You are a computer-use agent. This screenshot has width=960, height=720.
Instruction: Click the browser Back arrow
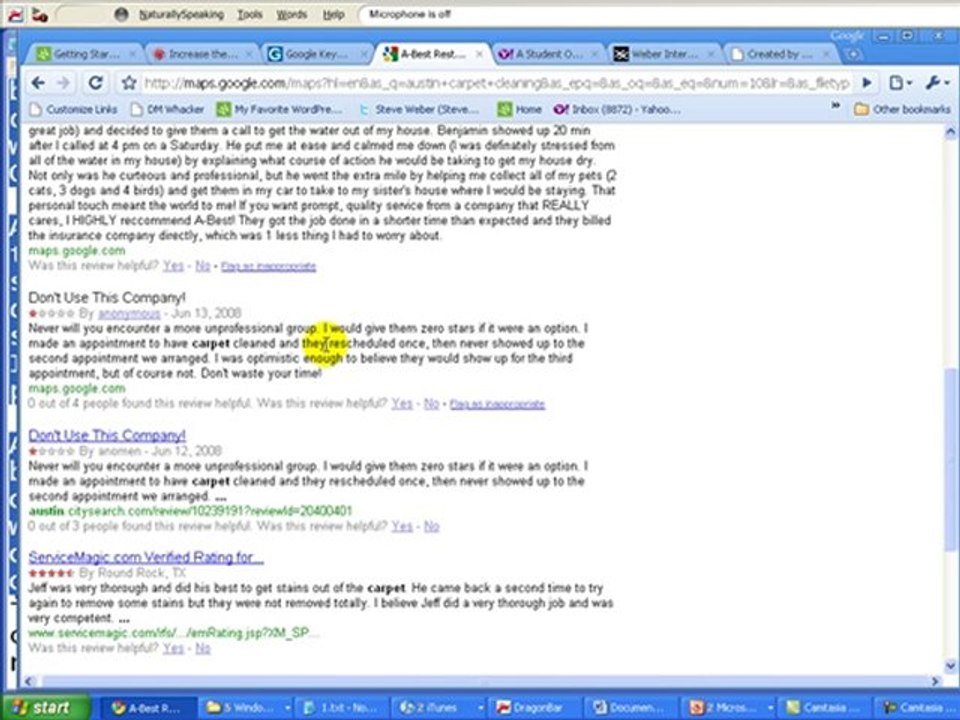(38, 83)
